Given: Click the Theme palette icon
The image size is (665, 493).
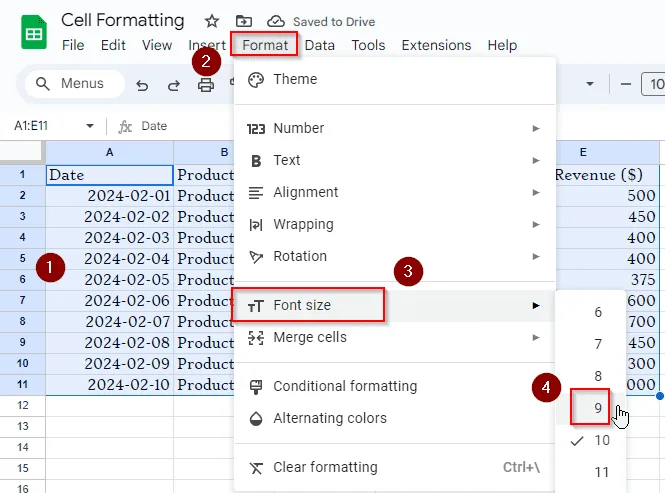Looking at the screenshot, I should pyautogui.click(x=256, y=80).
